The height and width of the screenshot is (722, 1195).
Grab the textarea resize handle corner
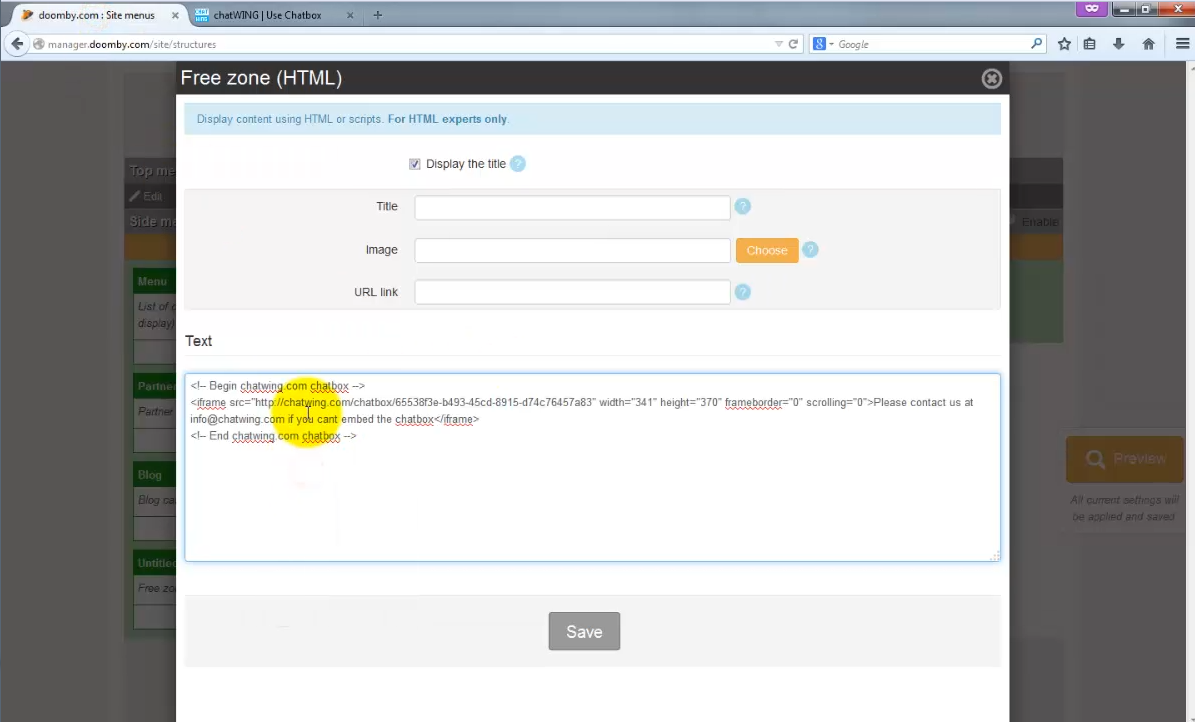coord(994,557)
